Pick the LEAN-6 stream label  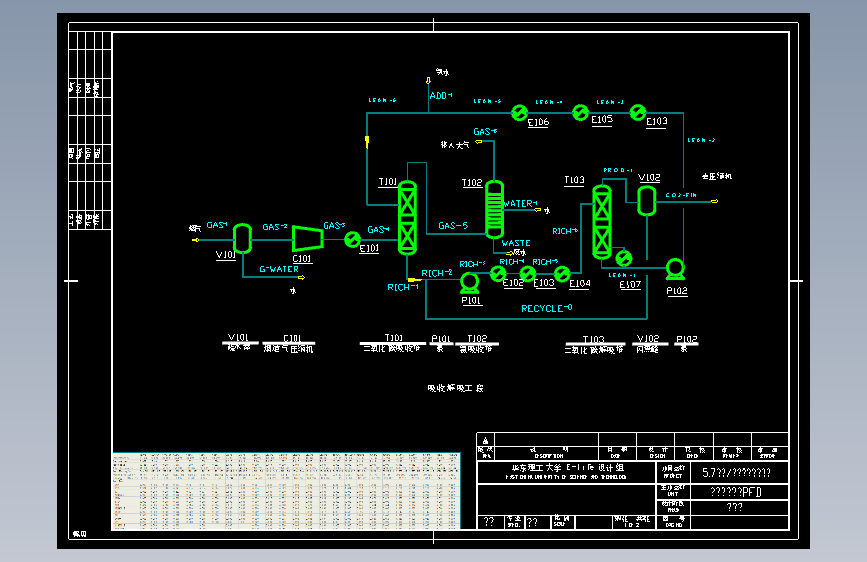(383, 100)
